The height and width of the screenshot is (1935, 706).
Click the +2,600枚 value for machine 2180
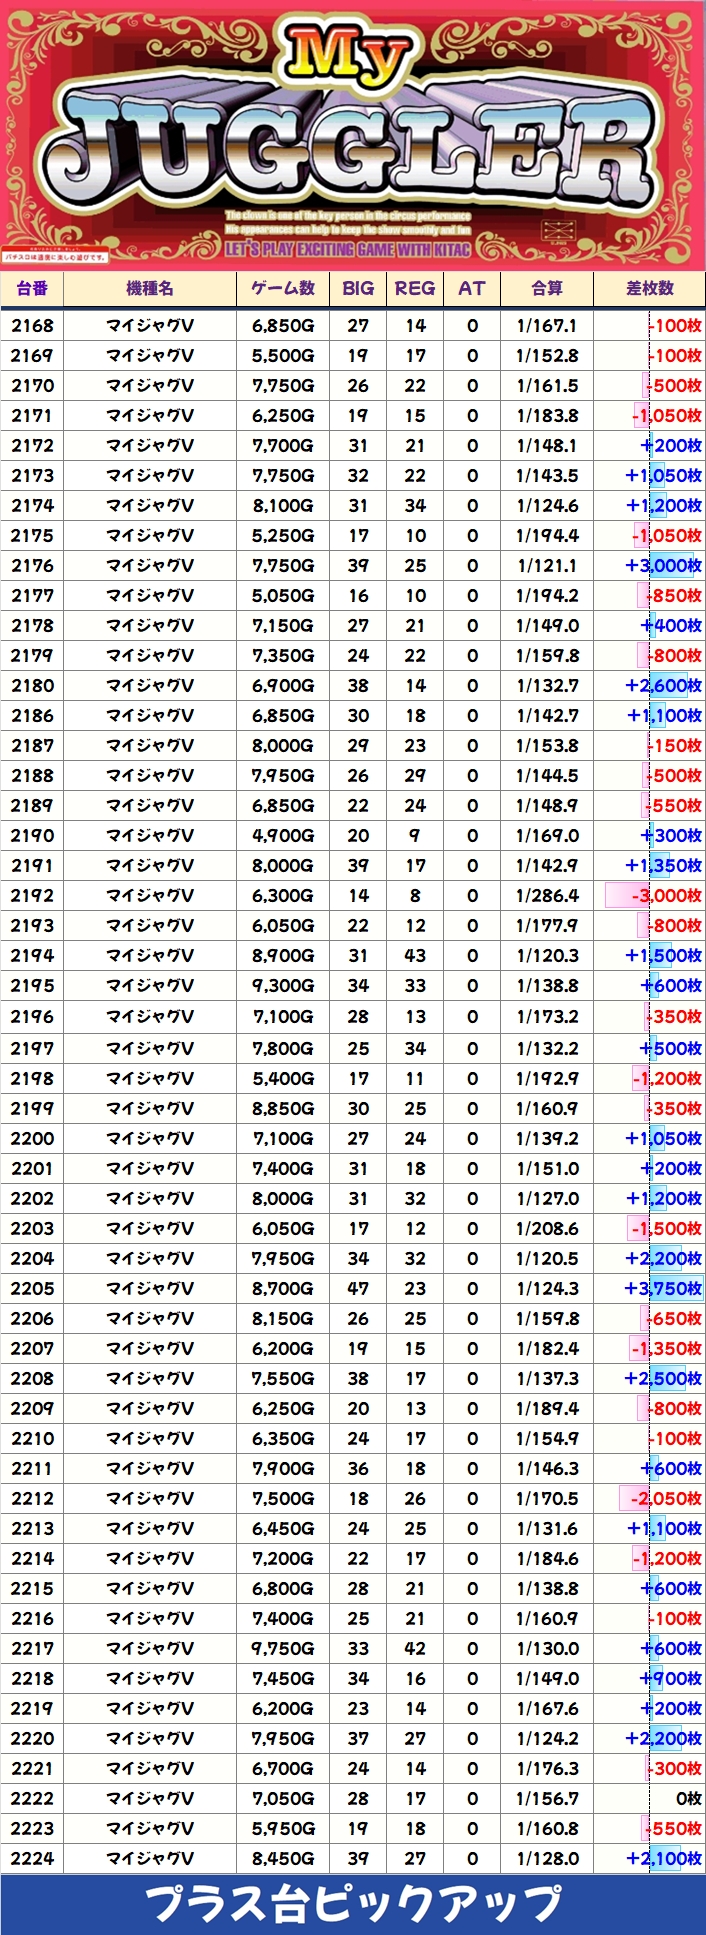click(x=663, y=686)
